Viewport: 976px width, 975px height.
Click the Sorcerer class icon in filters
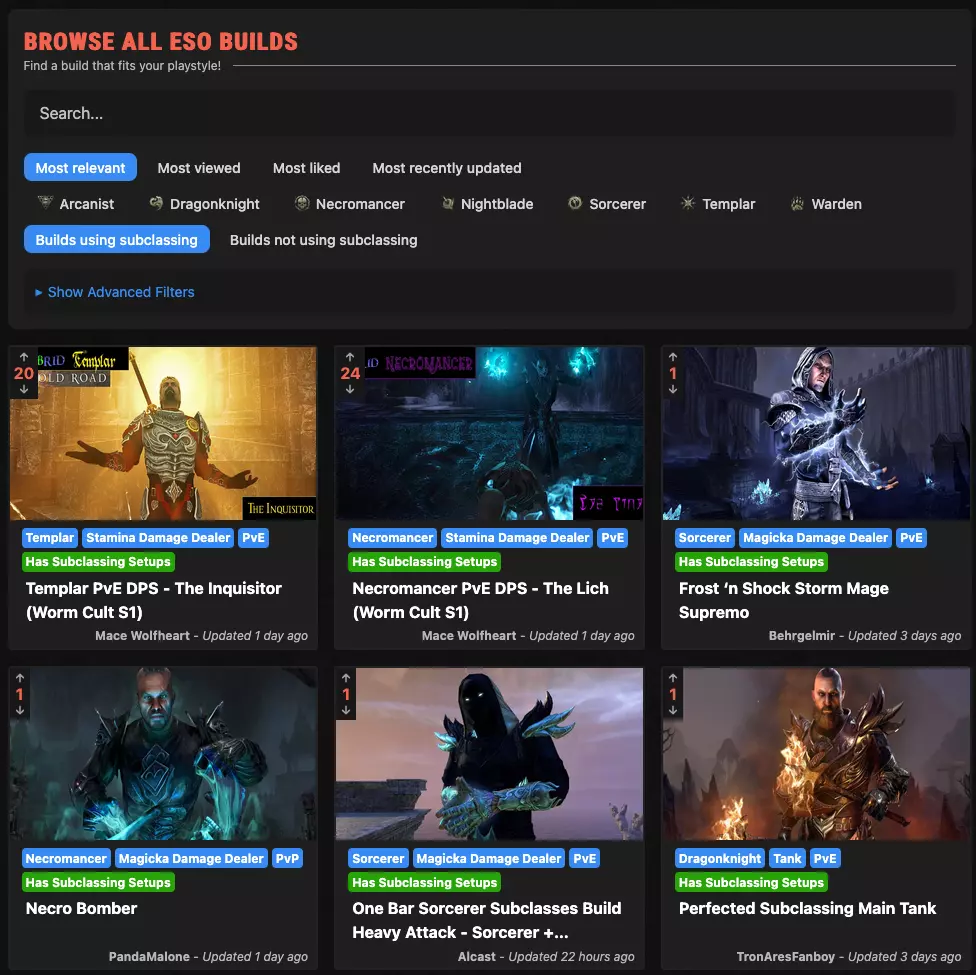[575, 203]
